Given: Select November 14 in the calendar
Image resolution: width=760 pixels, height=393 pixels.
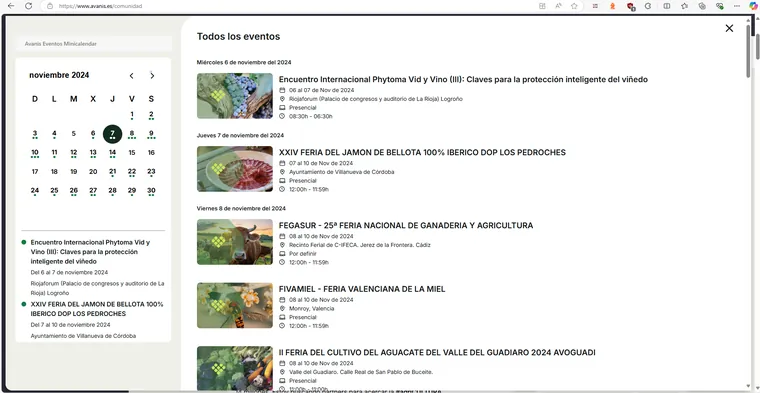Looking at the screenshot, I should tap(112, 153).
